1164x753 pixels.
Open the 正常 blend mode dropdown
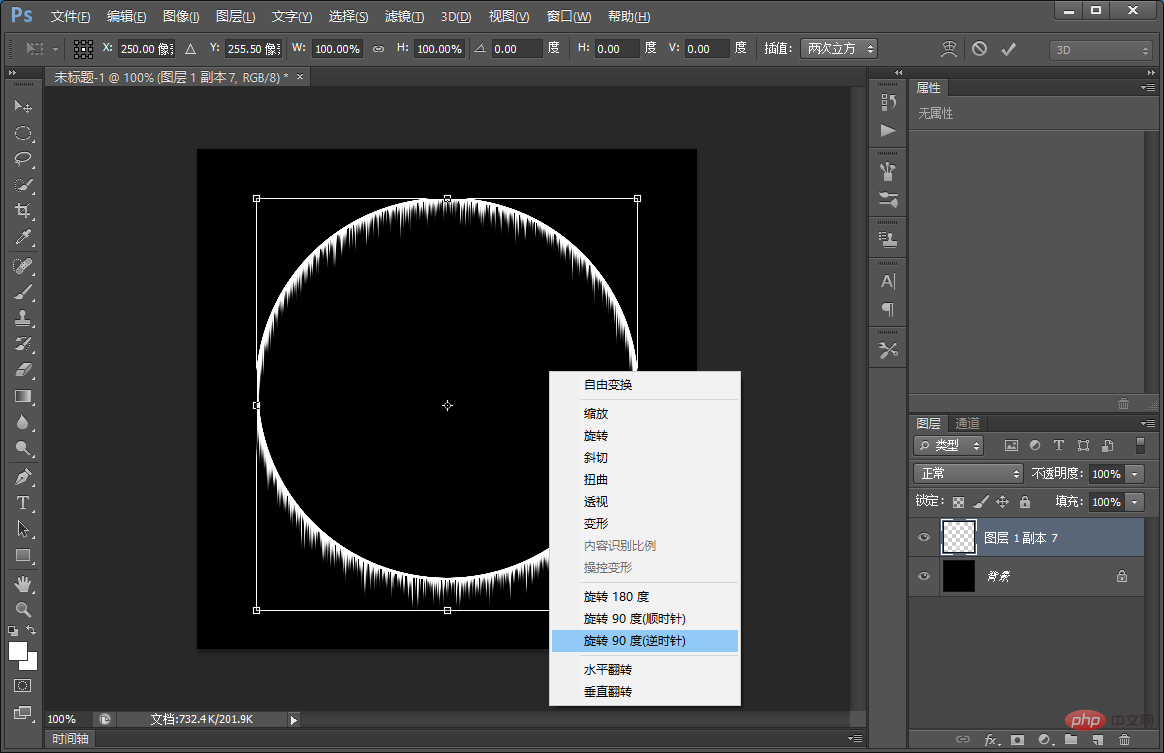tap(968, 473)
